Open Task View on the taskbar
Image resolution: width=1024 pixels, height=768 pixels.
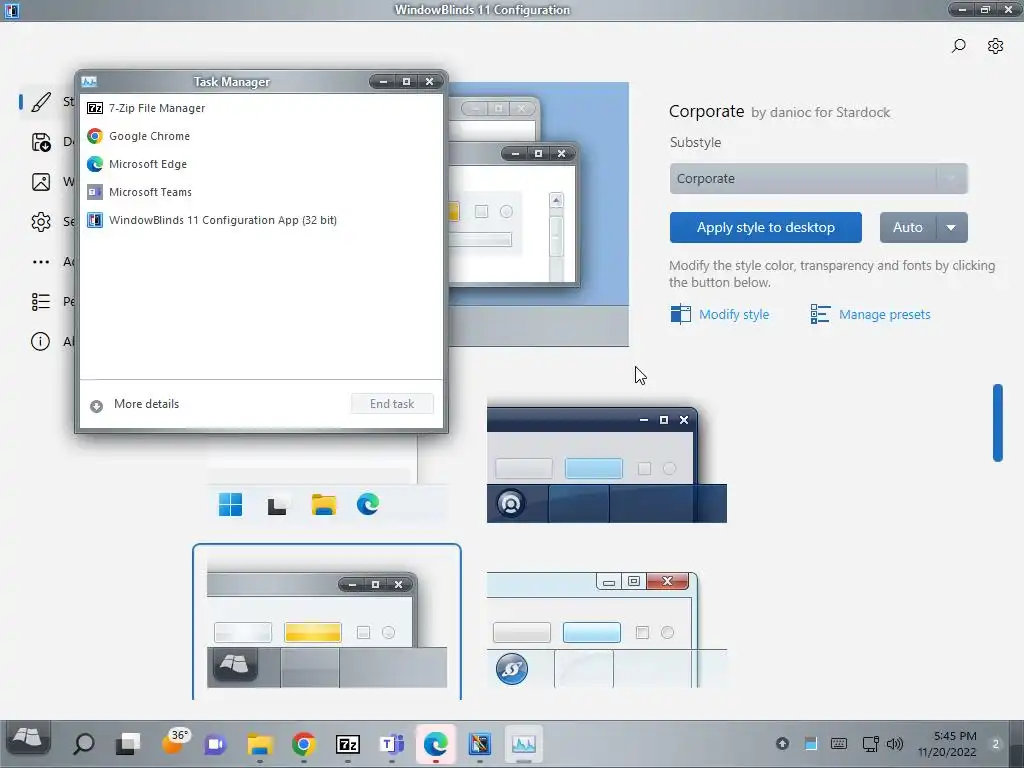[x=128, y=744]
